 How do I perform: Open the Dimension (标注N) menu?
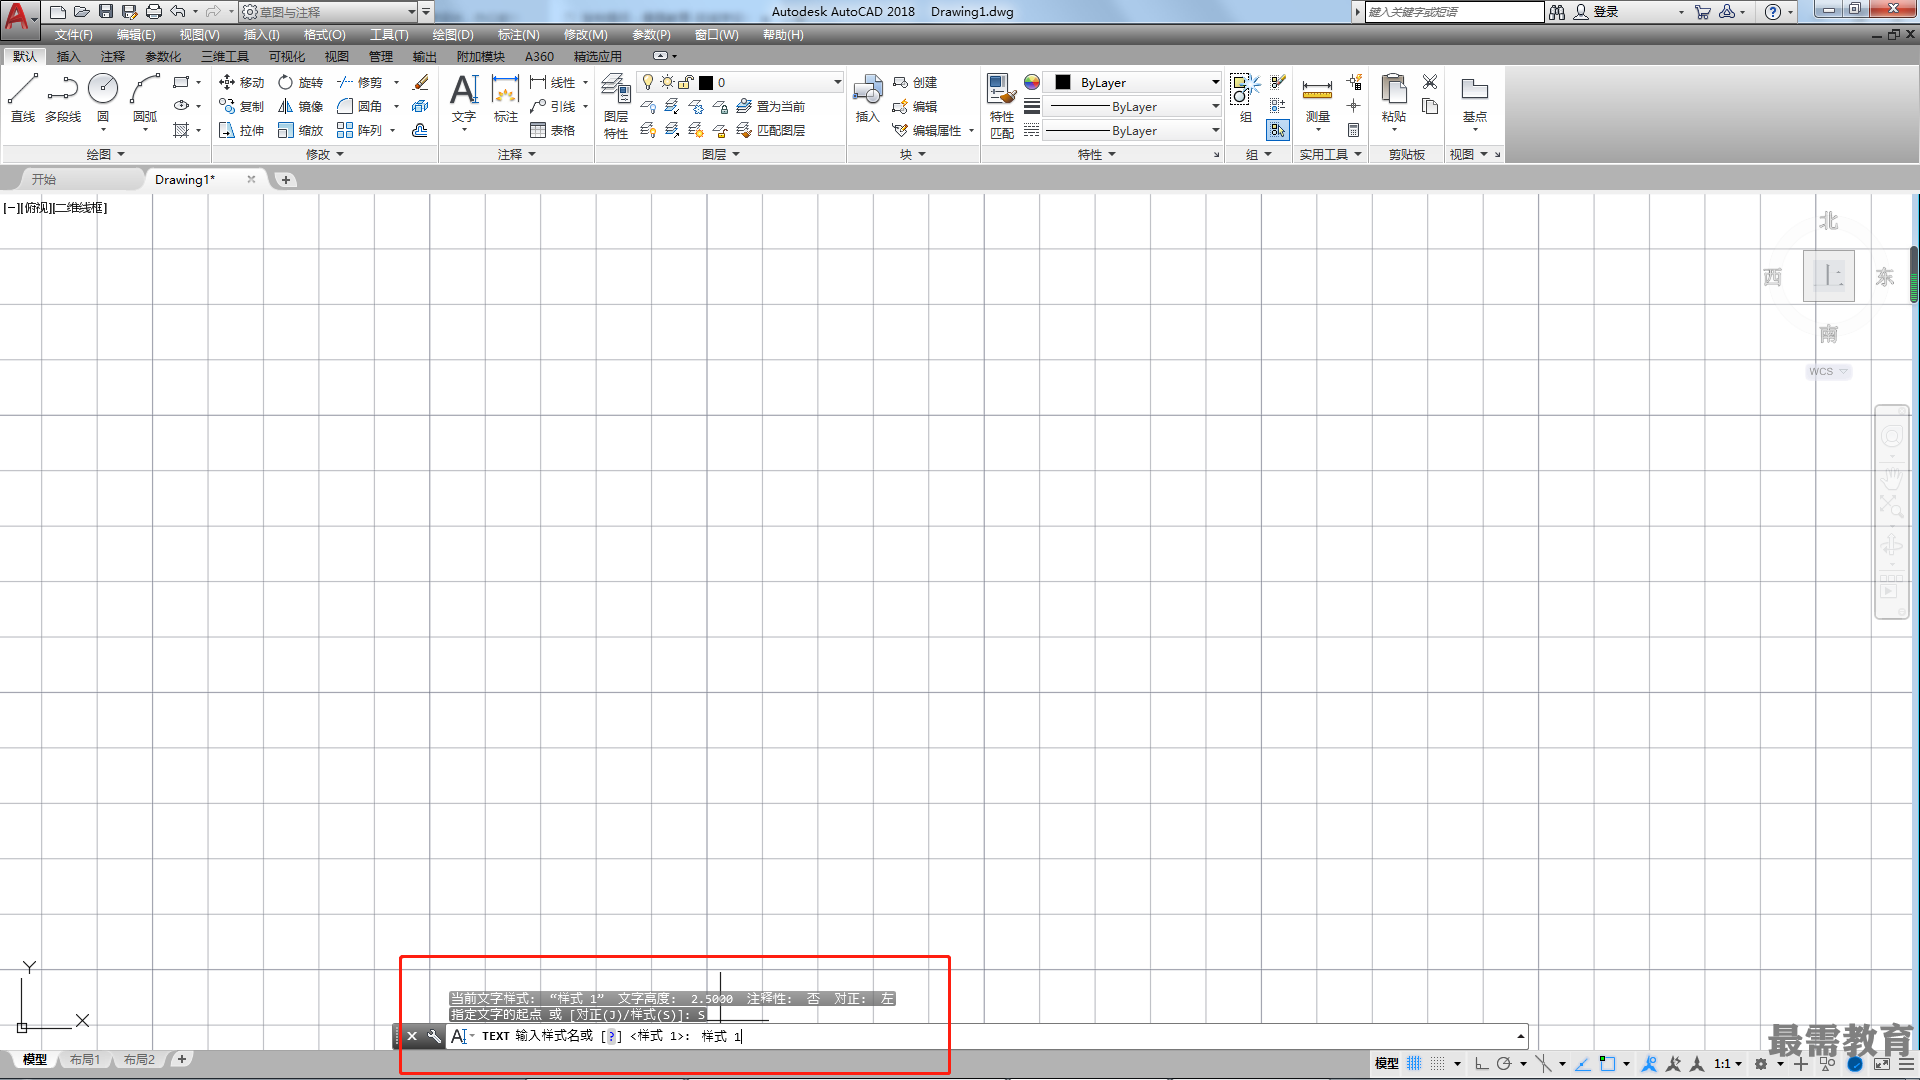[x=518, y=35]
